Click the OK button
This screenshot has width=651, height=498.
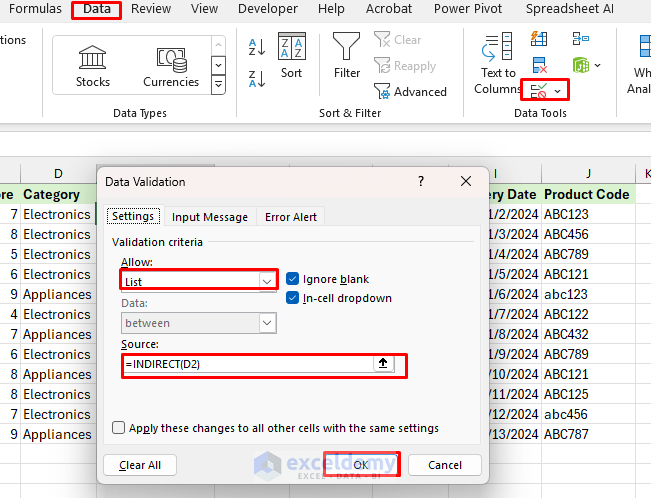click(x=361, y=464)
